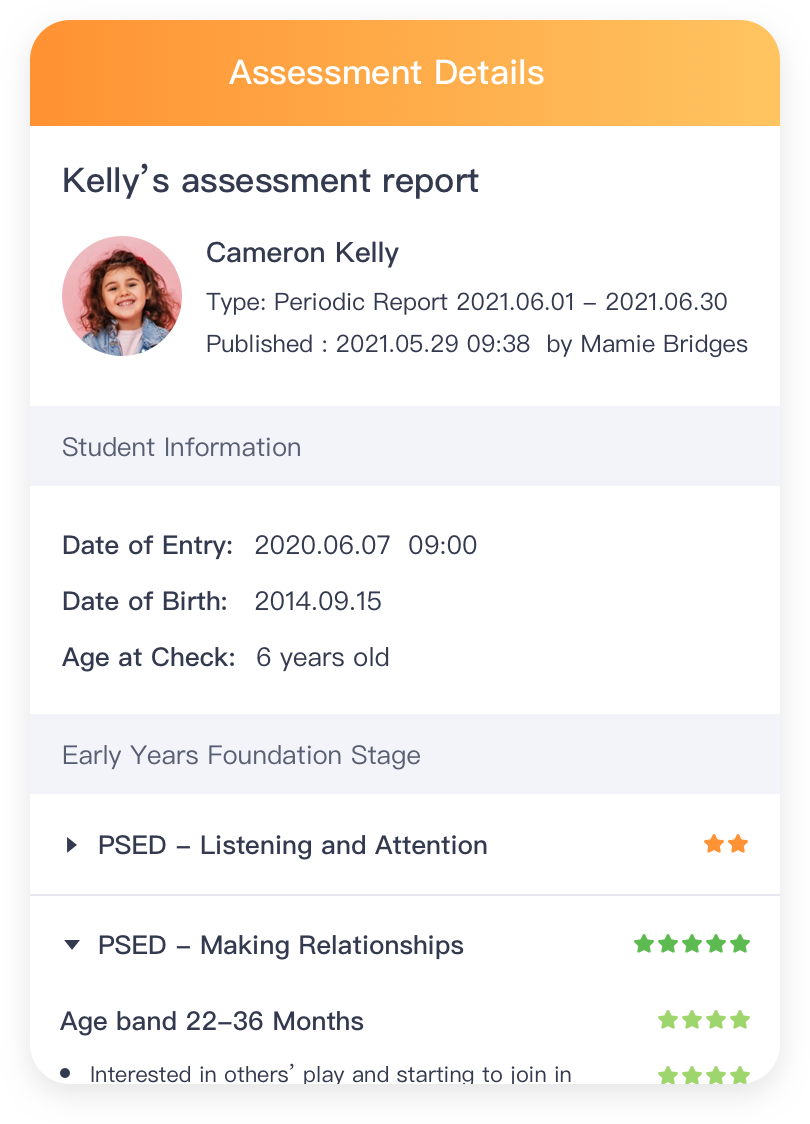Click the PSED – Listening and Attention label

tap(293, 845)
